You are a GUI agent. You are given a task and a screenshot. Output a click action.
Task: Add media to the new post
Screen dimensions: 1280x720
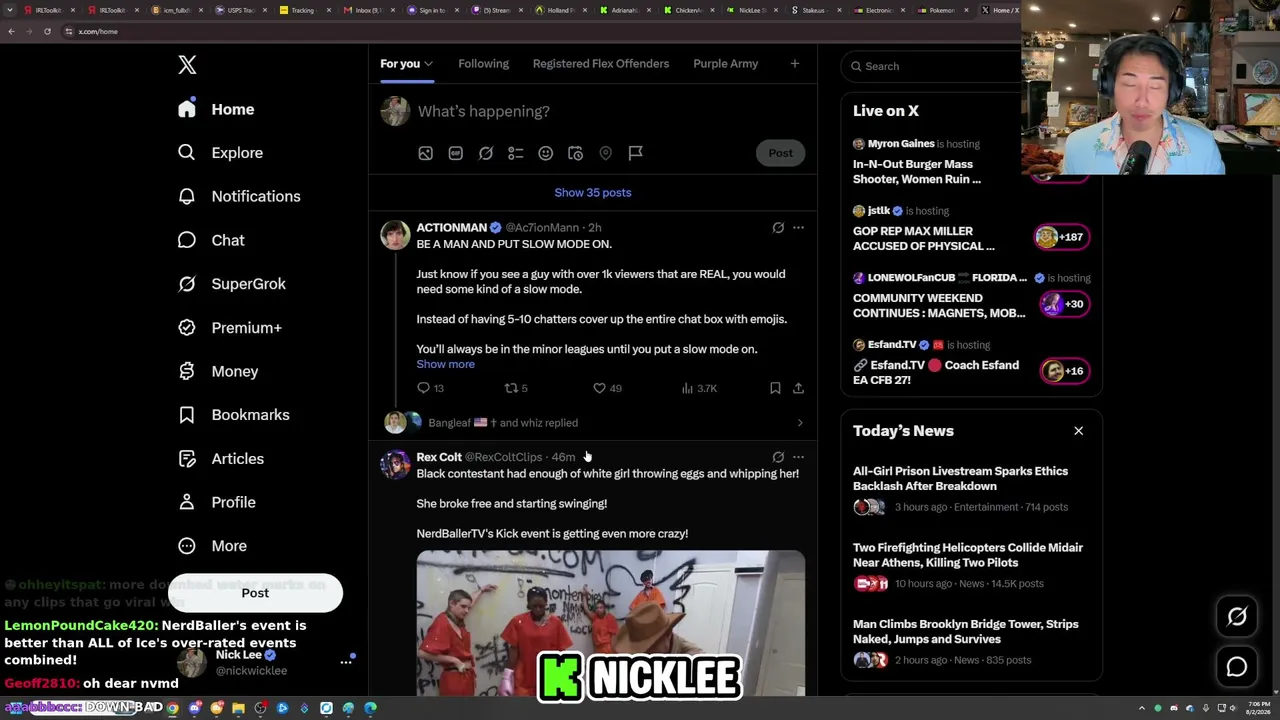click(425, 153)
